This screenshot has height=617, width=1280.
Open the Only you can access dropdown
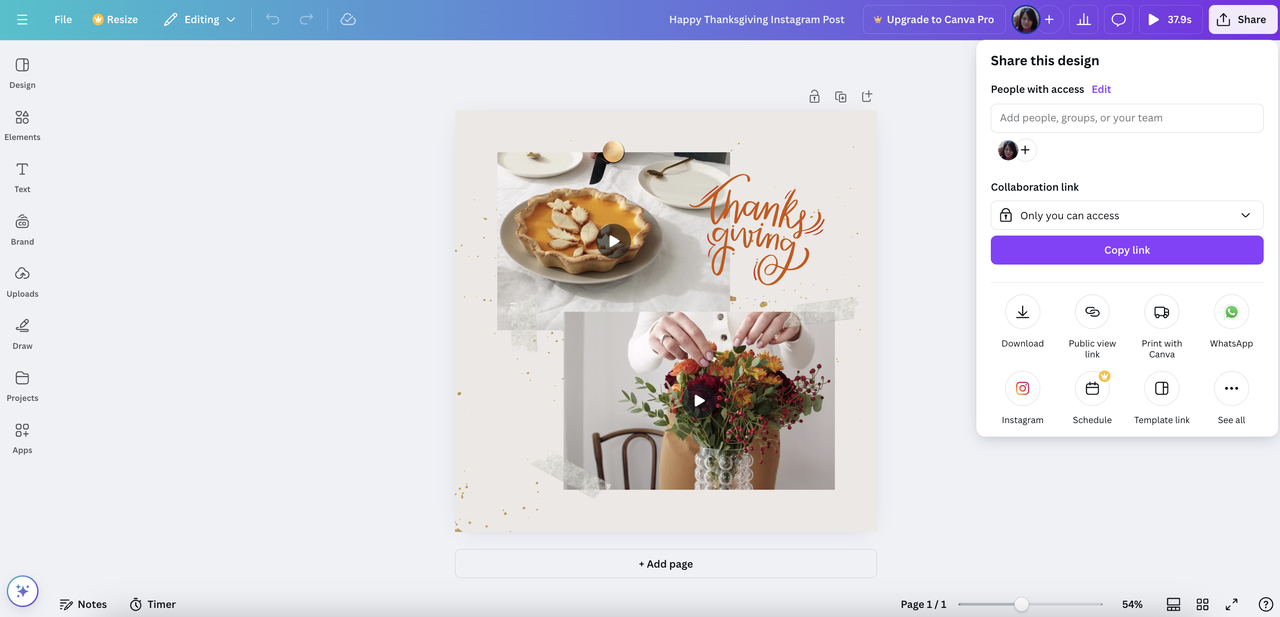(1127, 215)
